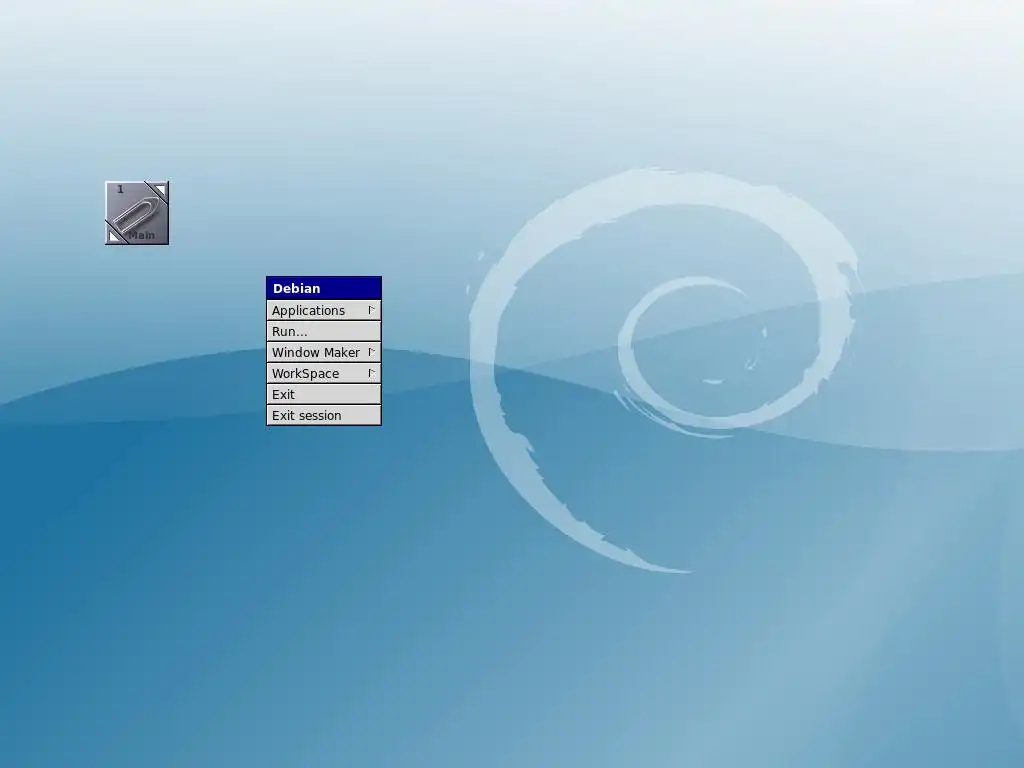Screen dimensions: 1024x768
Task: Select Exit session in the menu
Action: [x=324, y=415]
